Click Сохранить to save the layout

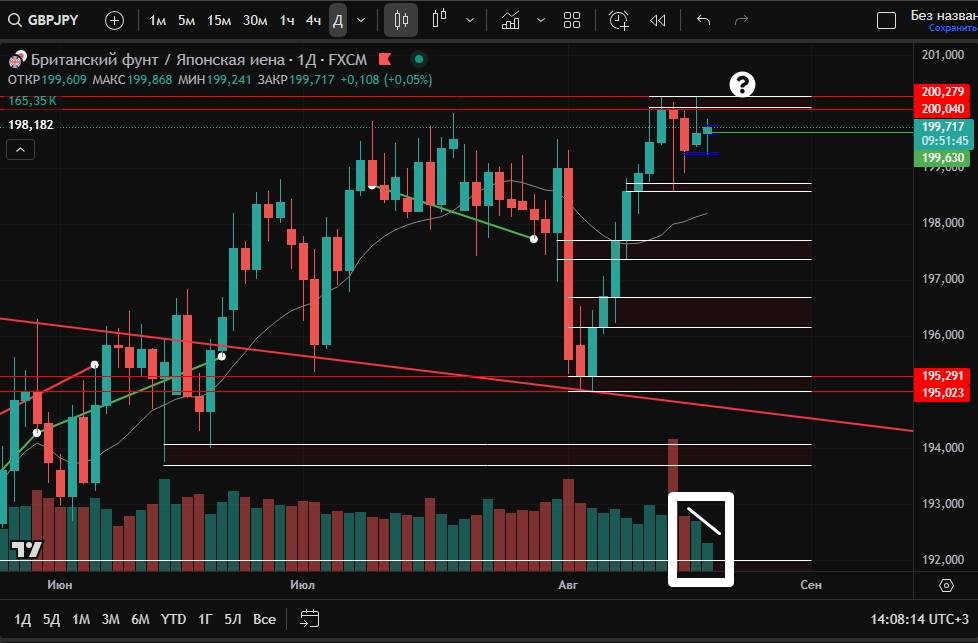pos(951,29)
